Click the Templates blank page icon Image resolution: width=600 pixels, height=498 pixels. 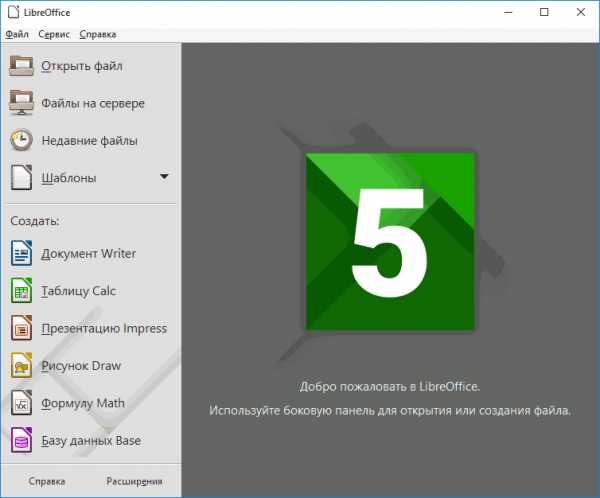(x=21, y=177)
